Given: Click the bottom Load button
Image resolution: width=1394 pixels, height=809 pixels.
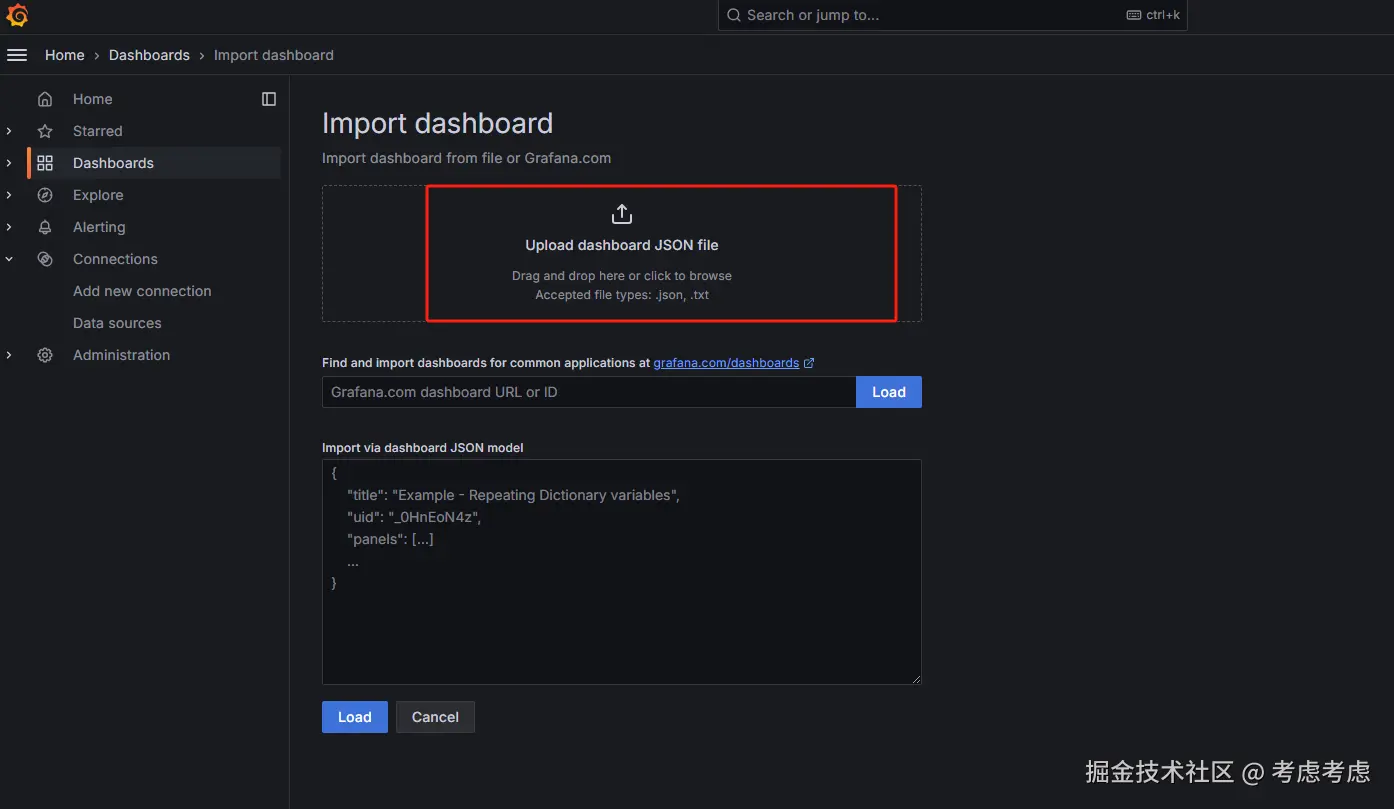Looking at the screenshot, I should [x=355, y=717].
